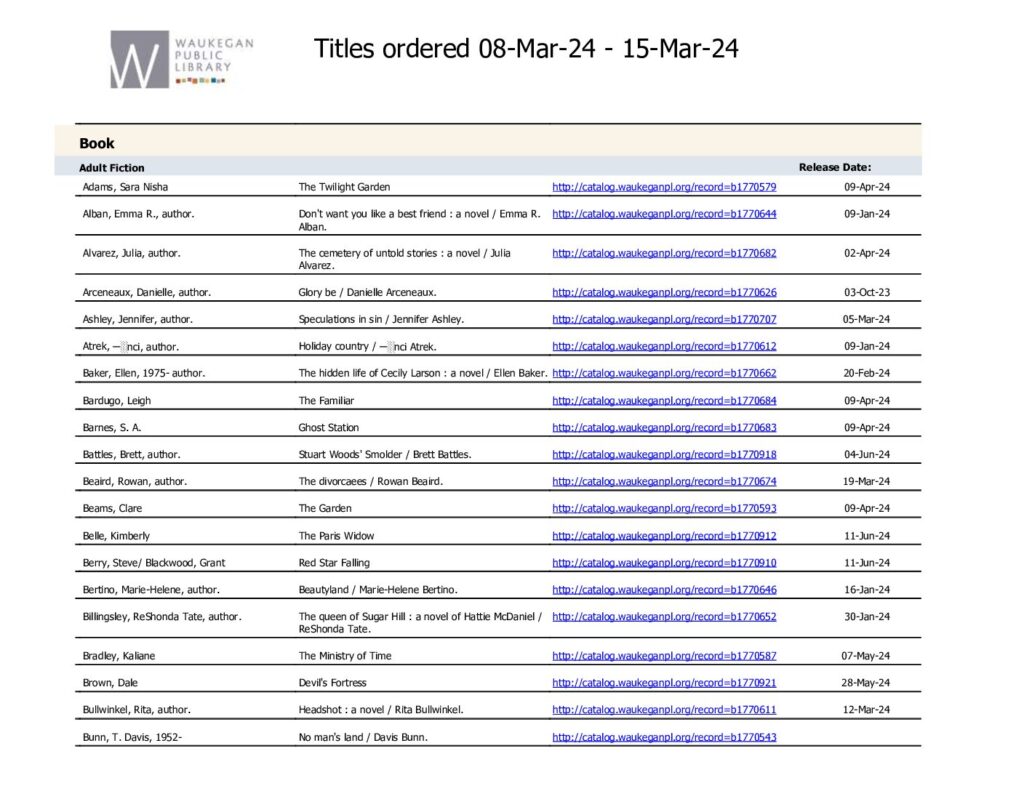Click author 'Bertino, Marie-Helene, author.'
The height and width of the screenshot is (791, 1024).
151,589
